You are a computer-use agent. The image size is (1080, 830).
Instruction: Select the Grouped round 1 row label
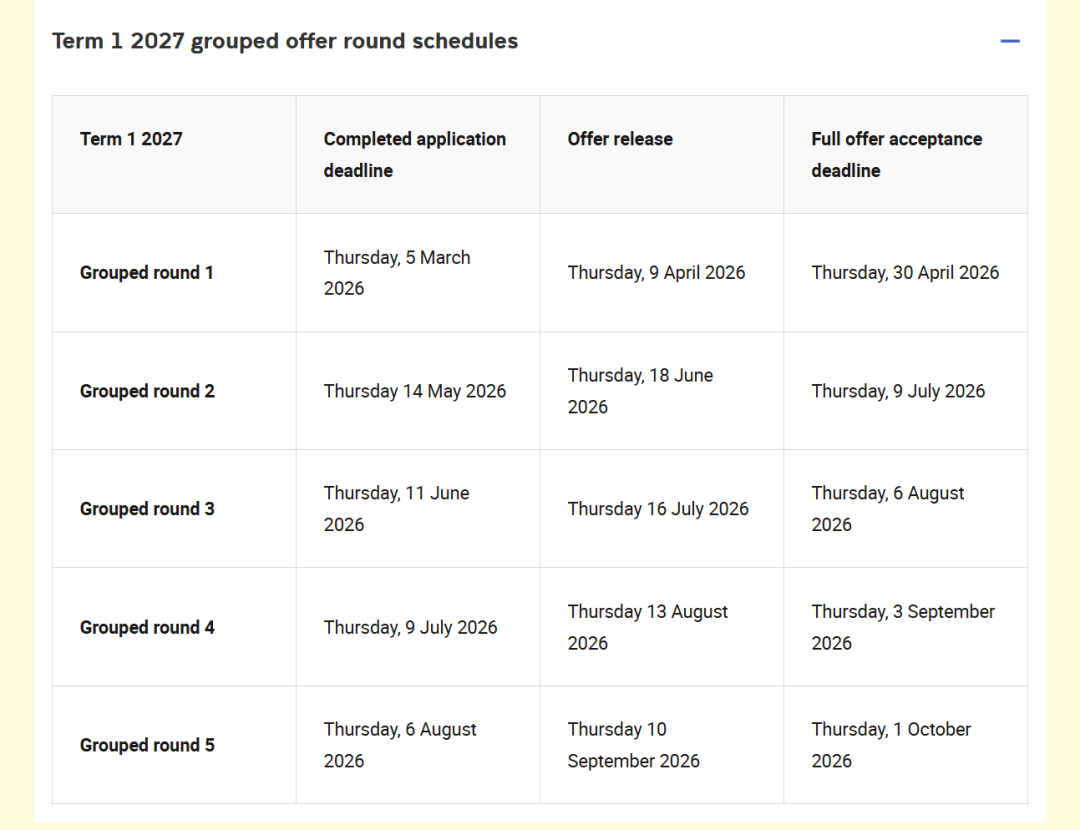point(147,272)
